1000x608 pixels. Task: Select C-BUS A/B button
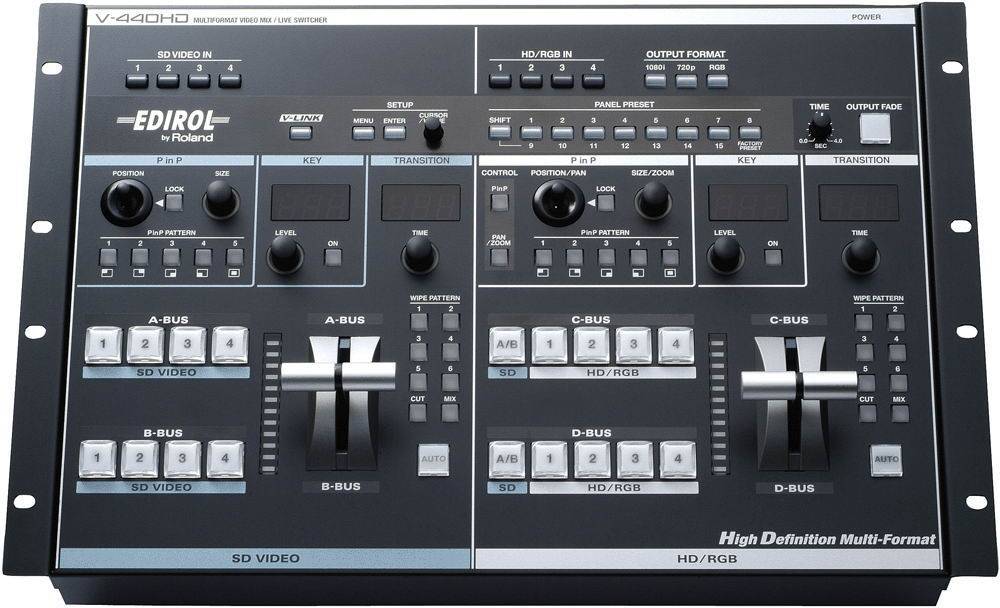click(507, 345)
